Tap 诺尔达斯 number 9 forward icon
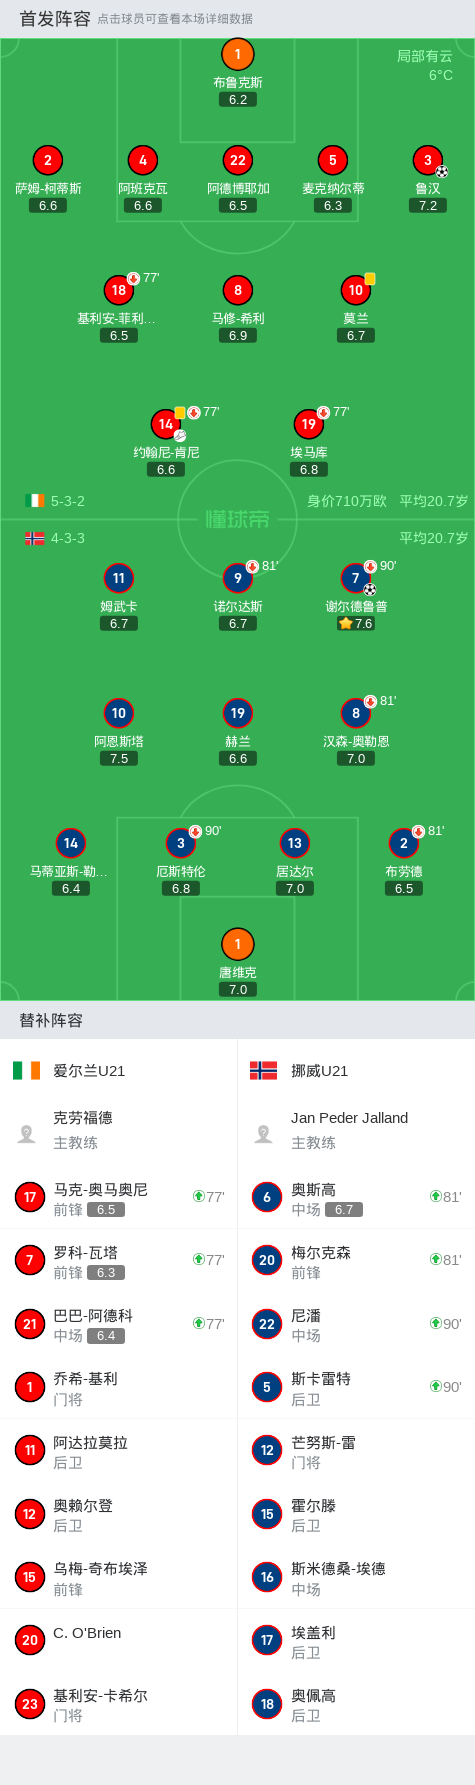The image size is (475, 1785). tap(238, 578)
